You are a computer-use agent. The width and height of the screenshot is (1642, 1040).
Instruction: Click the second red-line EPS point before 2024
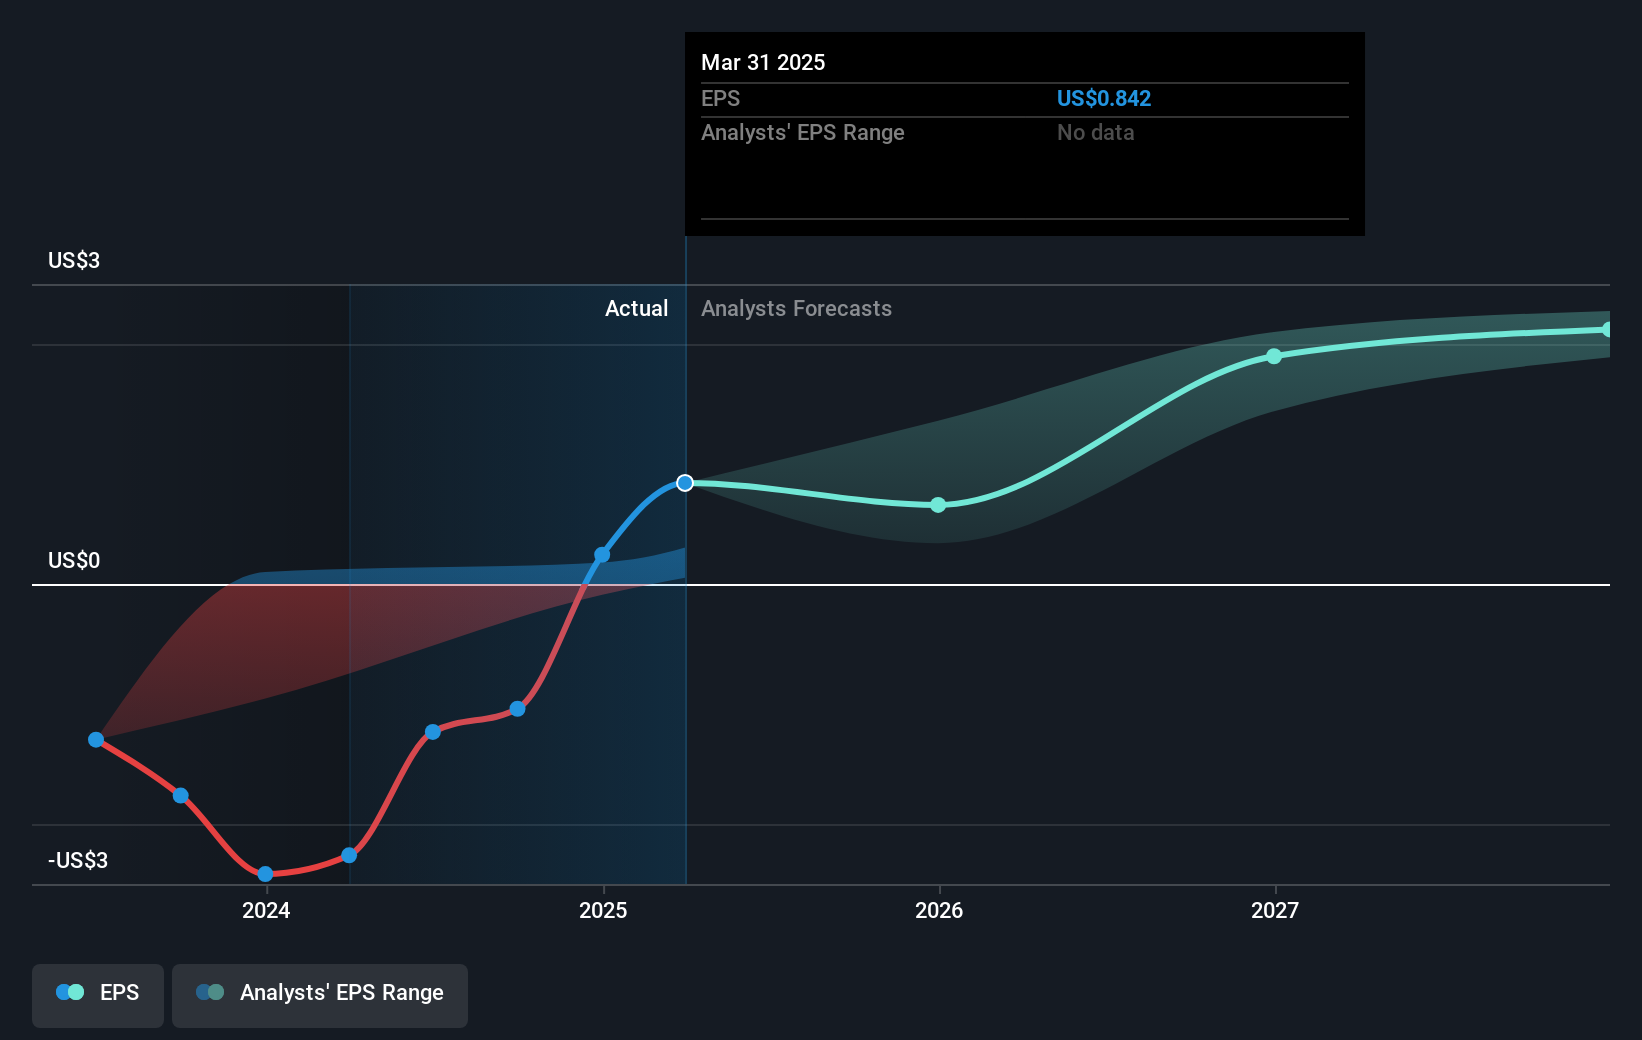pos(180,796)
